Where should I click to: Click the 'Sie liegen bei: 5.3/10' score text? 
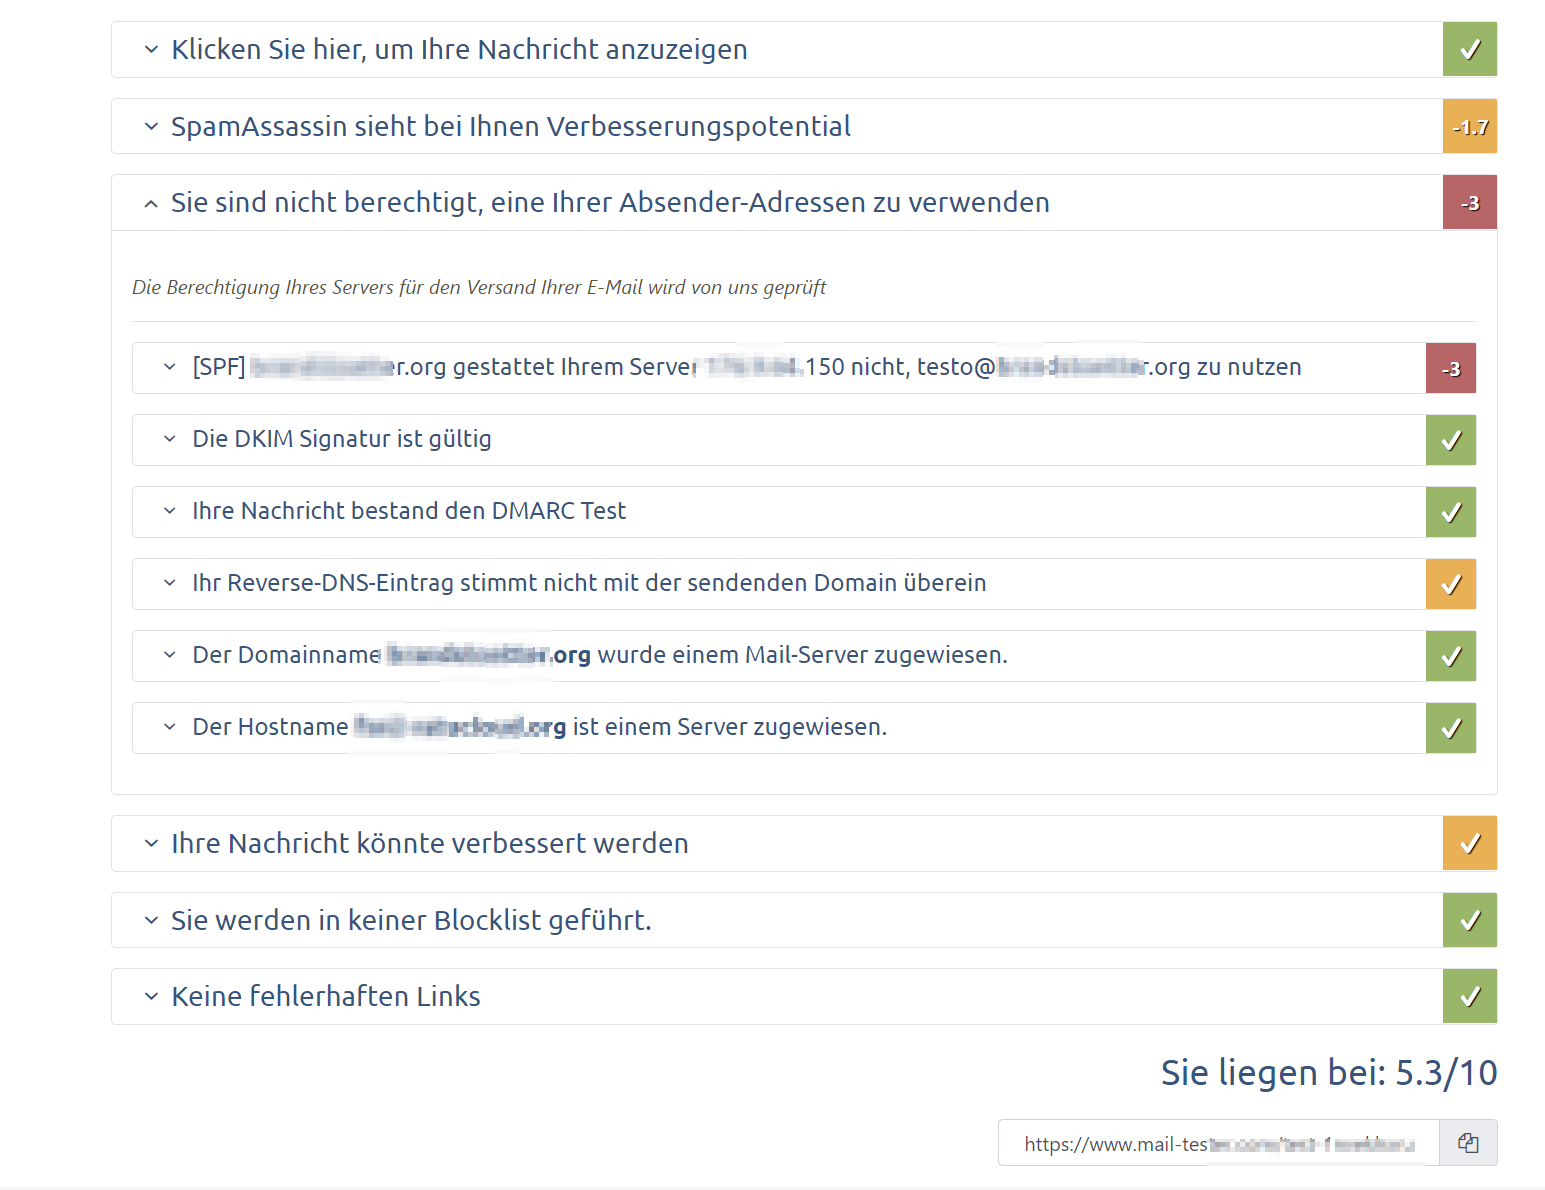pyautogui.click(x=1328, y=1073)
